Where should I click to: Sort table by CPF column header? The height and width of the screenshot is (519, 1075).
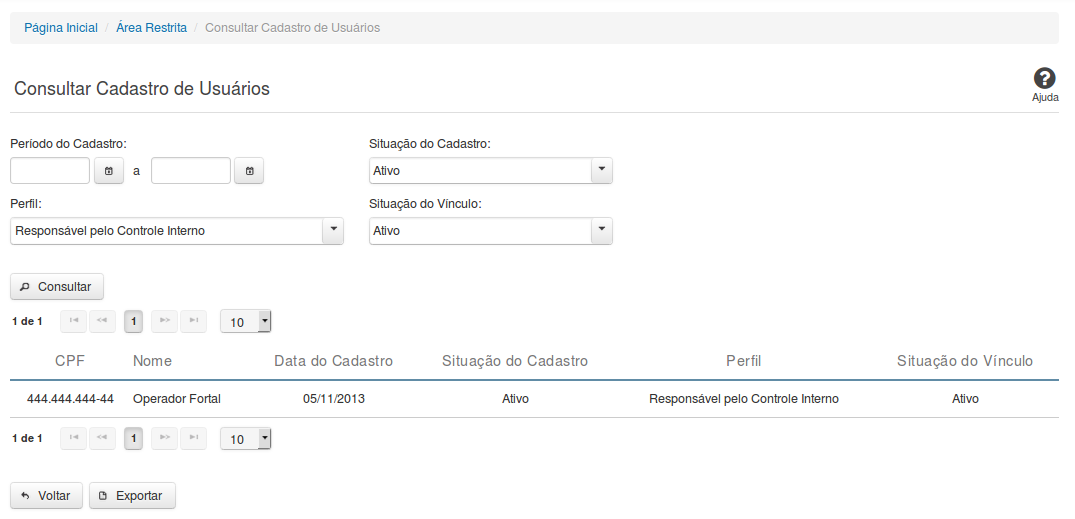70,361
